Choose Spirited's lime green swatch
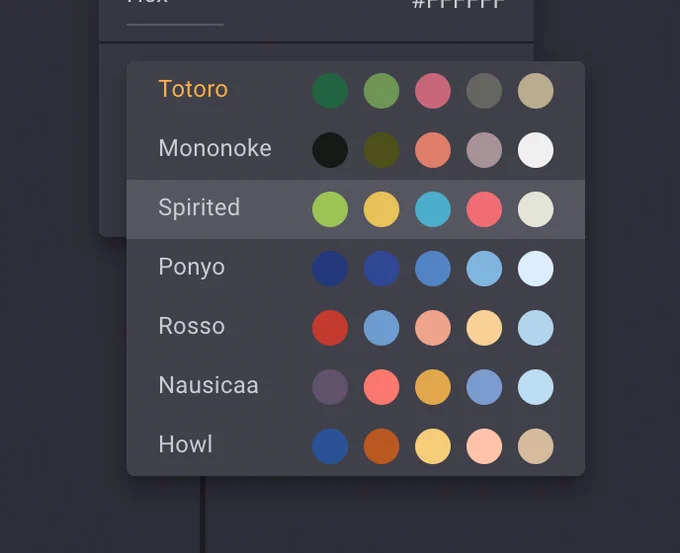680x553 pixels. [x=330, y=209]
